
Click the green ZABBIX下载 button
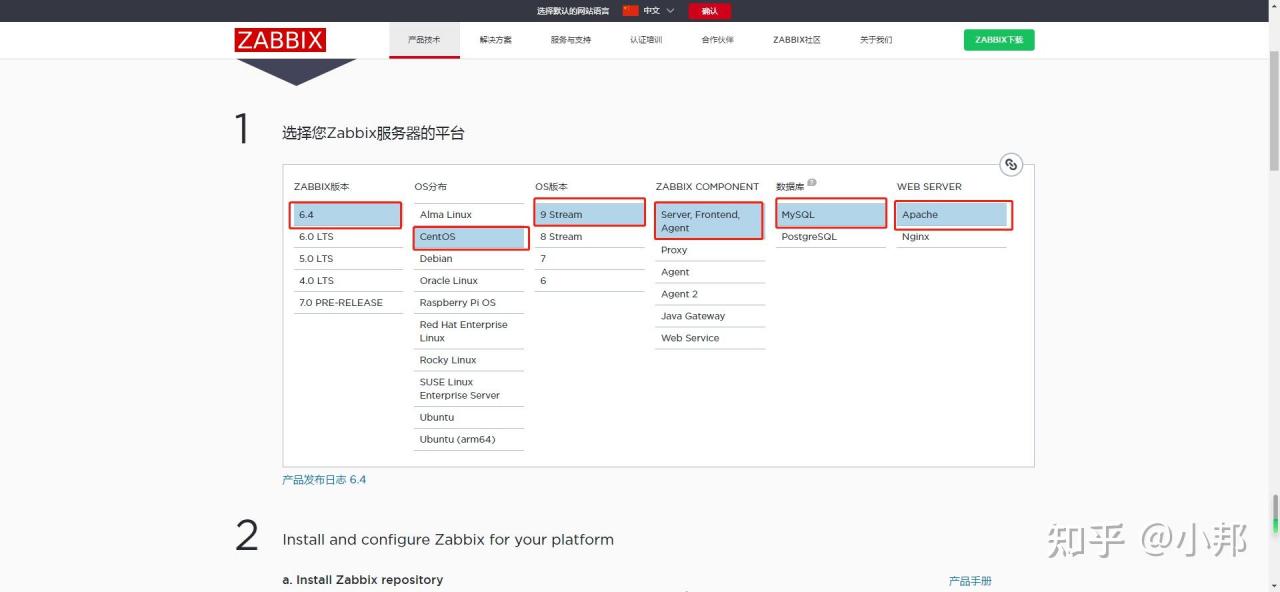click(999, 40)
